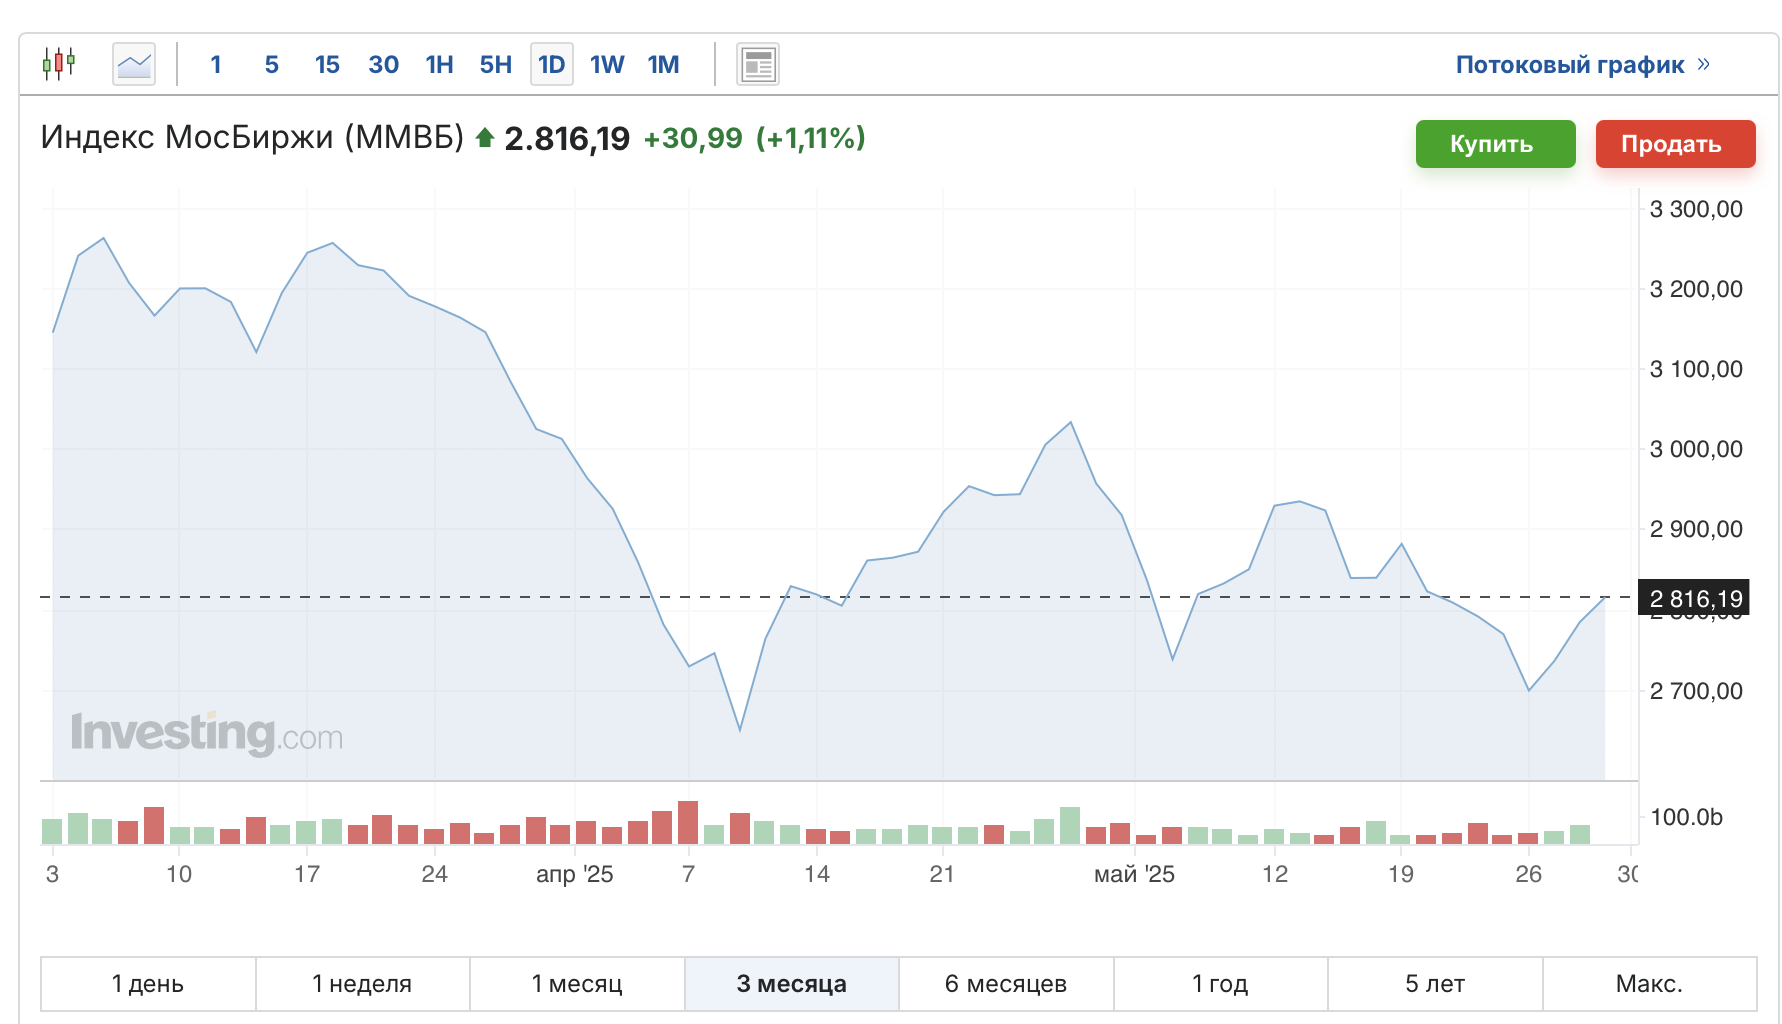Click the green Купить button
This screenshot has height=1024, width=1782.
click(x=1496, y=144)
